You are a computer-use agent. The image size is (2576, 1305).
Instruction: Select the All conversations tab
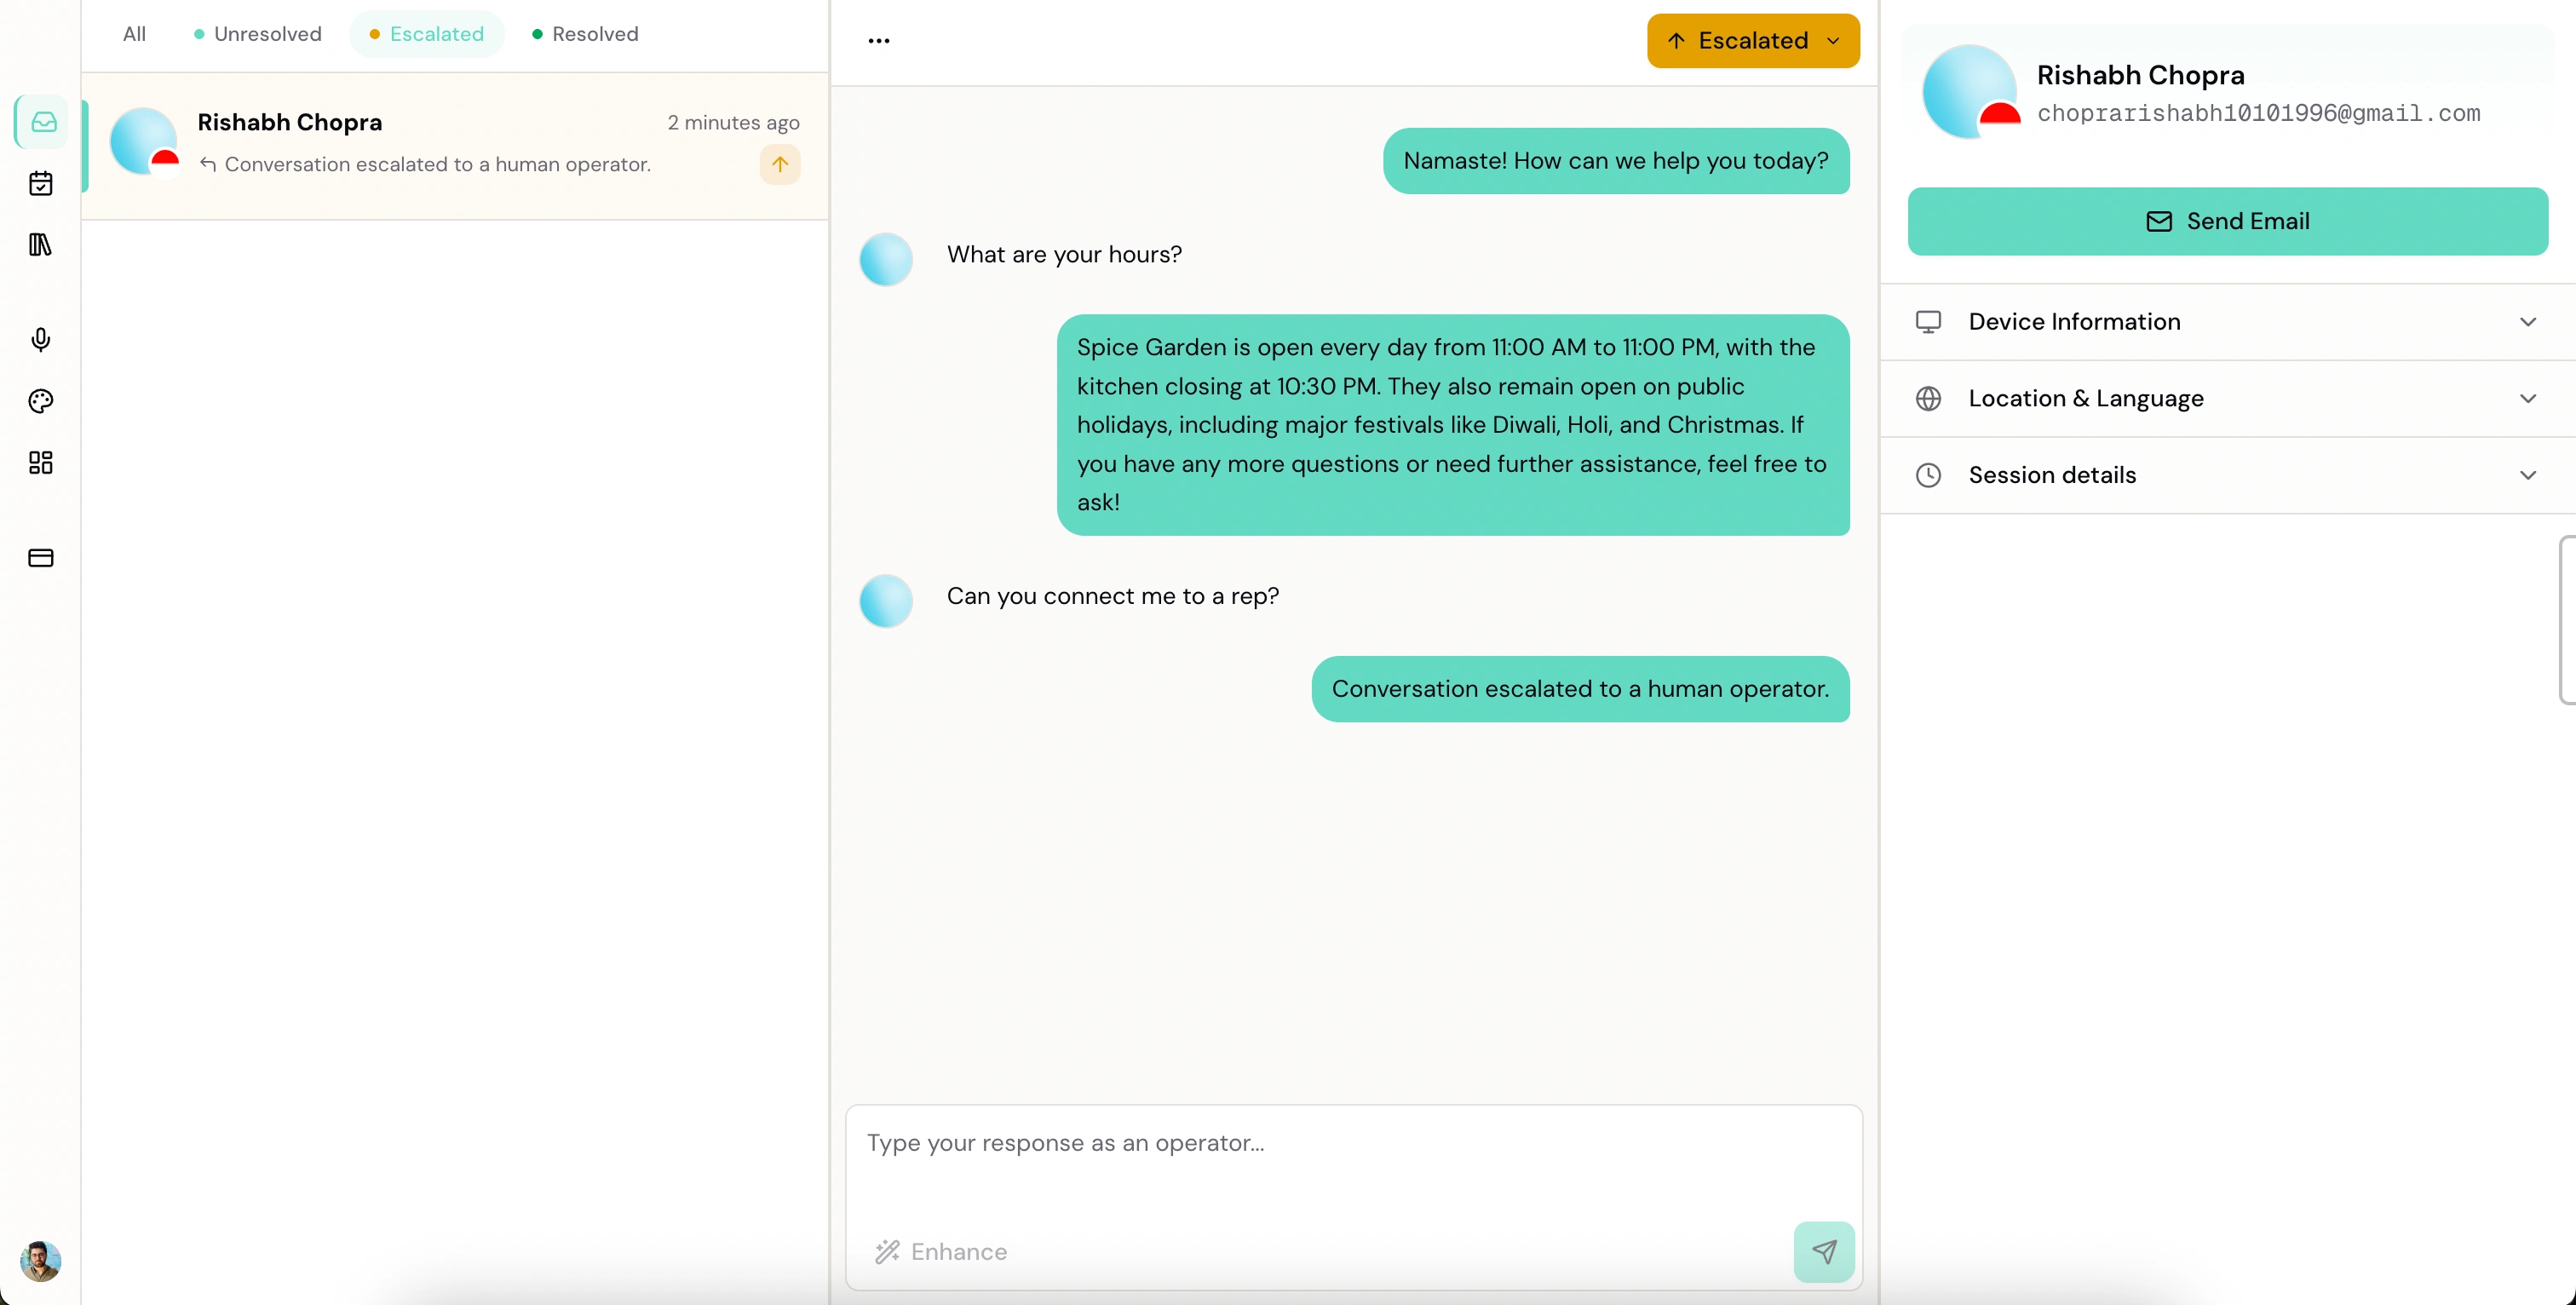point(134,34)
